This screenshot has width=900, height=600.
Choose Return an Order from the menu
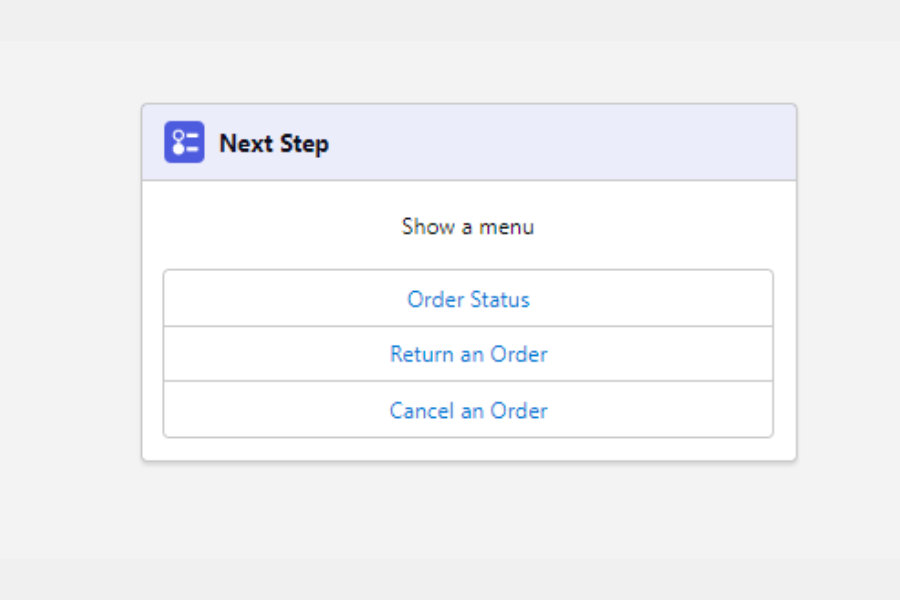(468, 354)
